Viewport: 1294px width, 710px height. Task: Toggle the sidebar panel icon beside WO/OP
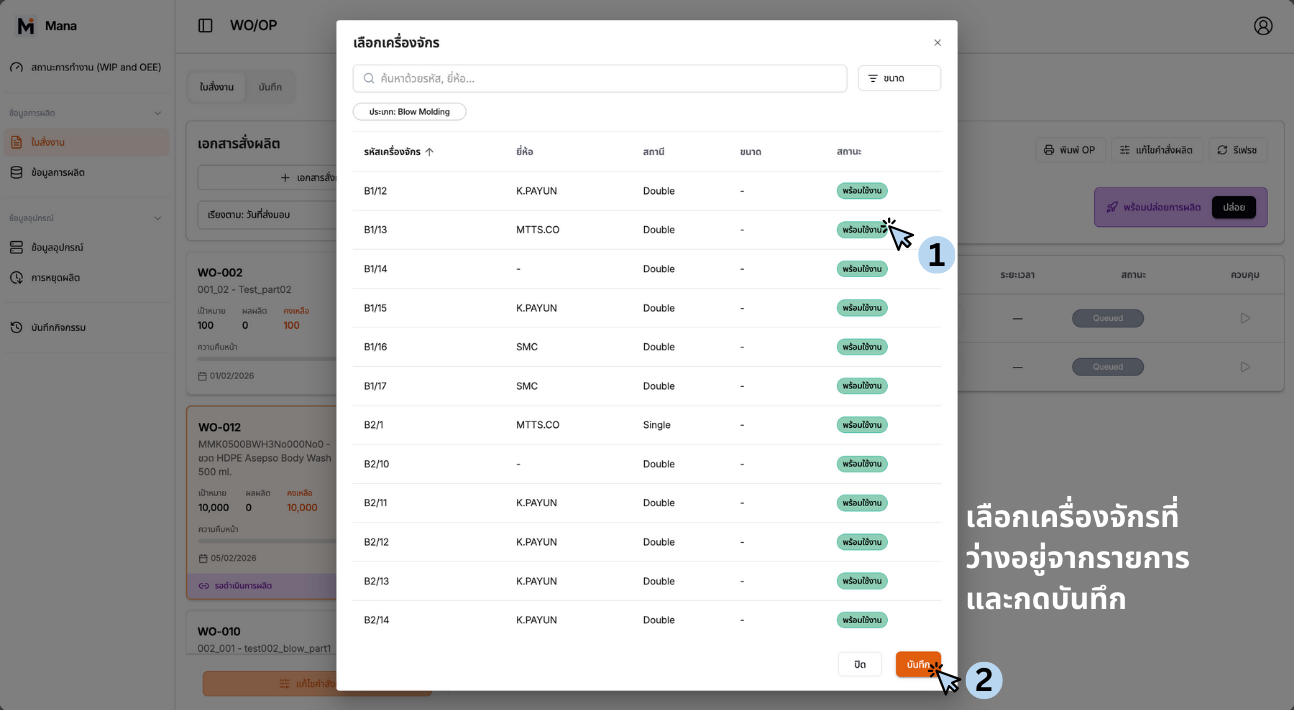click(205, 26)
